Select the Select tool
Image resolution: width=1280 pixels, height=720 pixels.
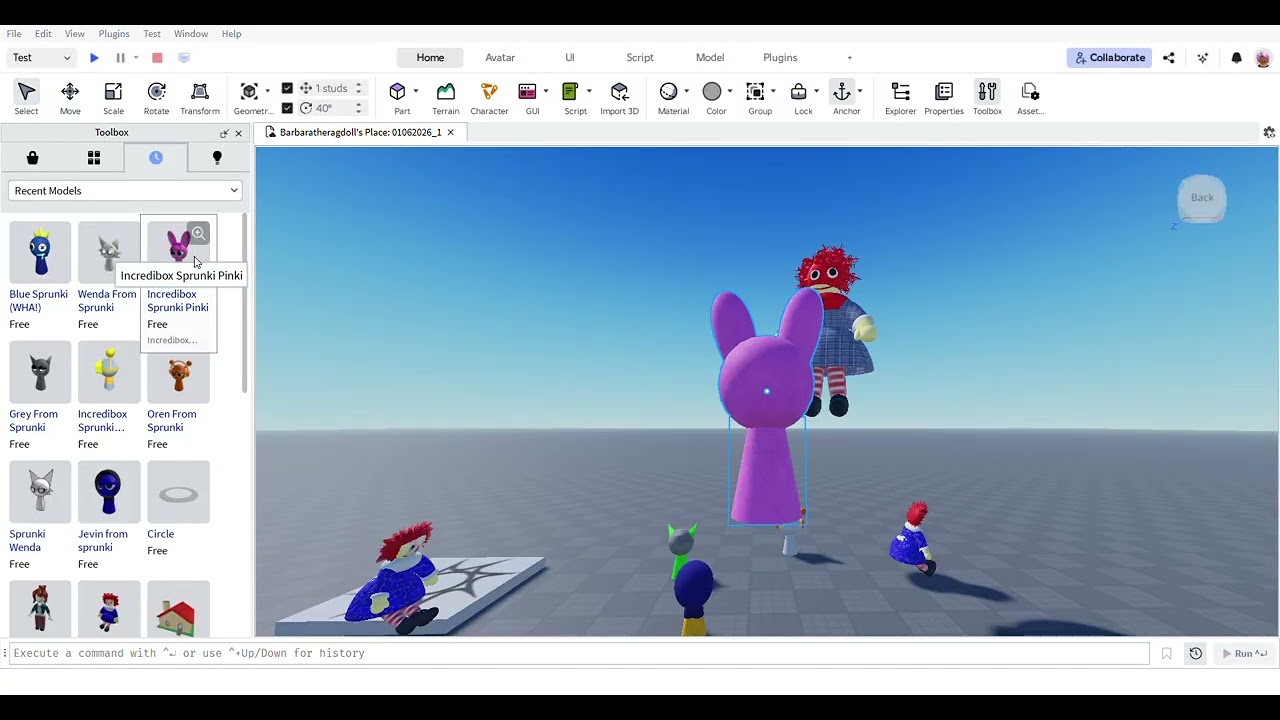[26, 98]
